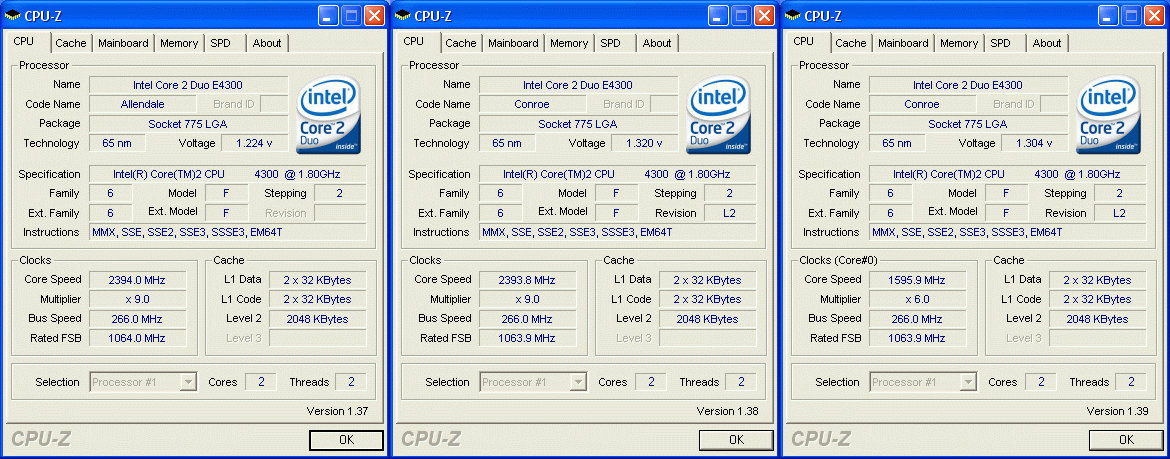
Task: Open the SPD tab in version 1.37 window
Action: (220, 43)
